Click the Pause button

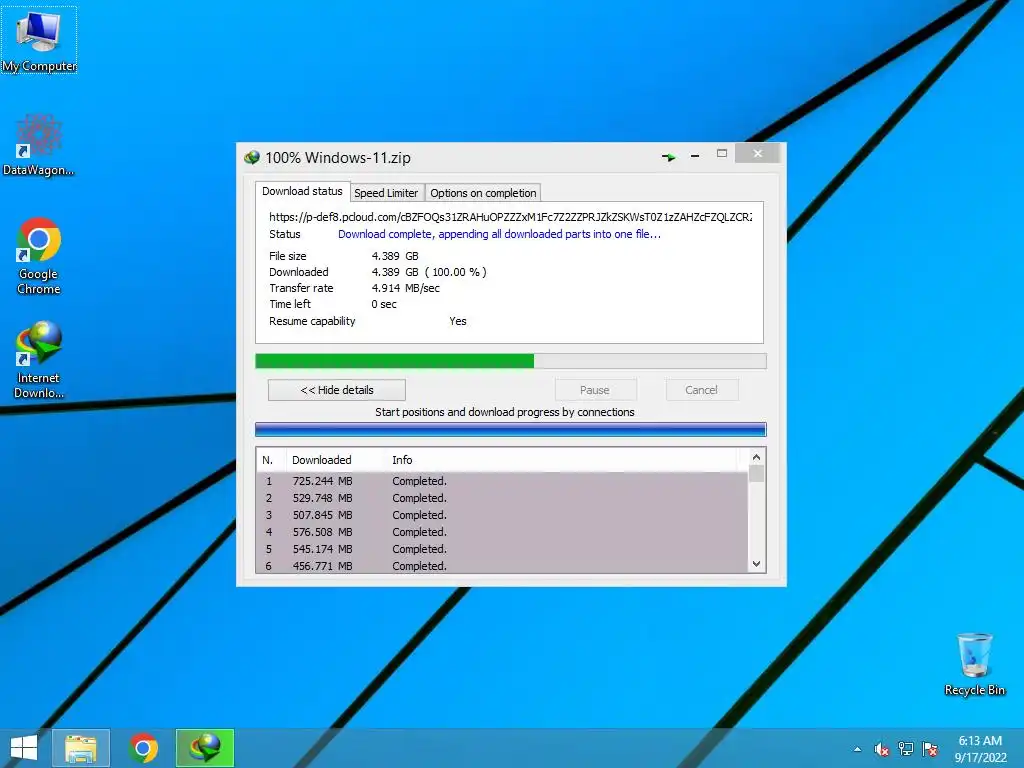tap(595, 390)
